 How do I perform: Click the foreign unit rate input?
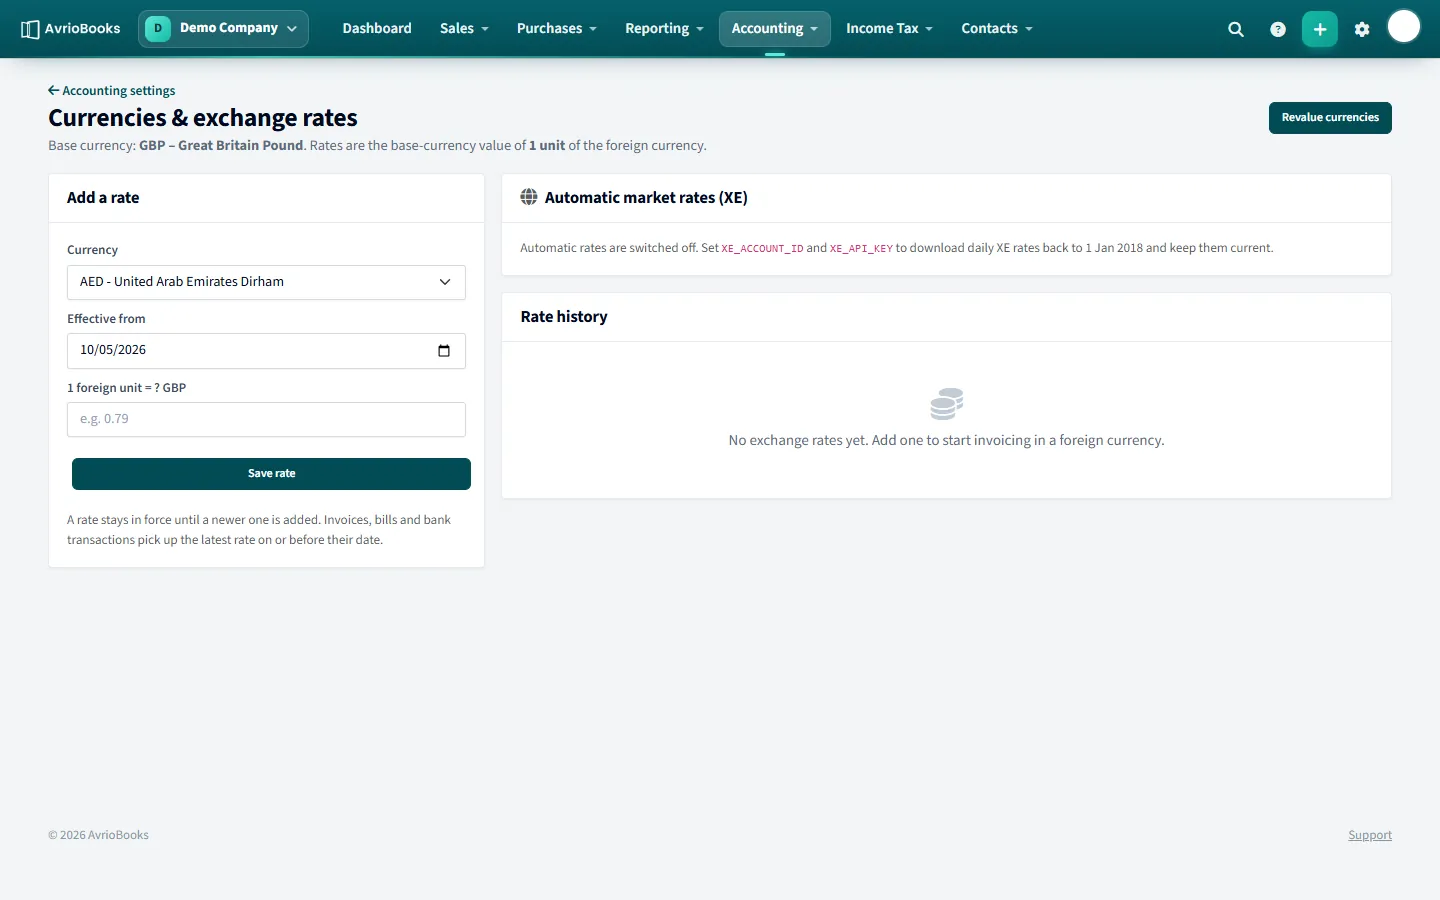click(x=266, y=420)
